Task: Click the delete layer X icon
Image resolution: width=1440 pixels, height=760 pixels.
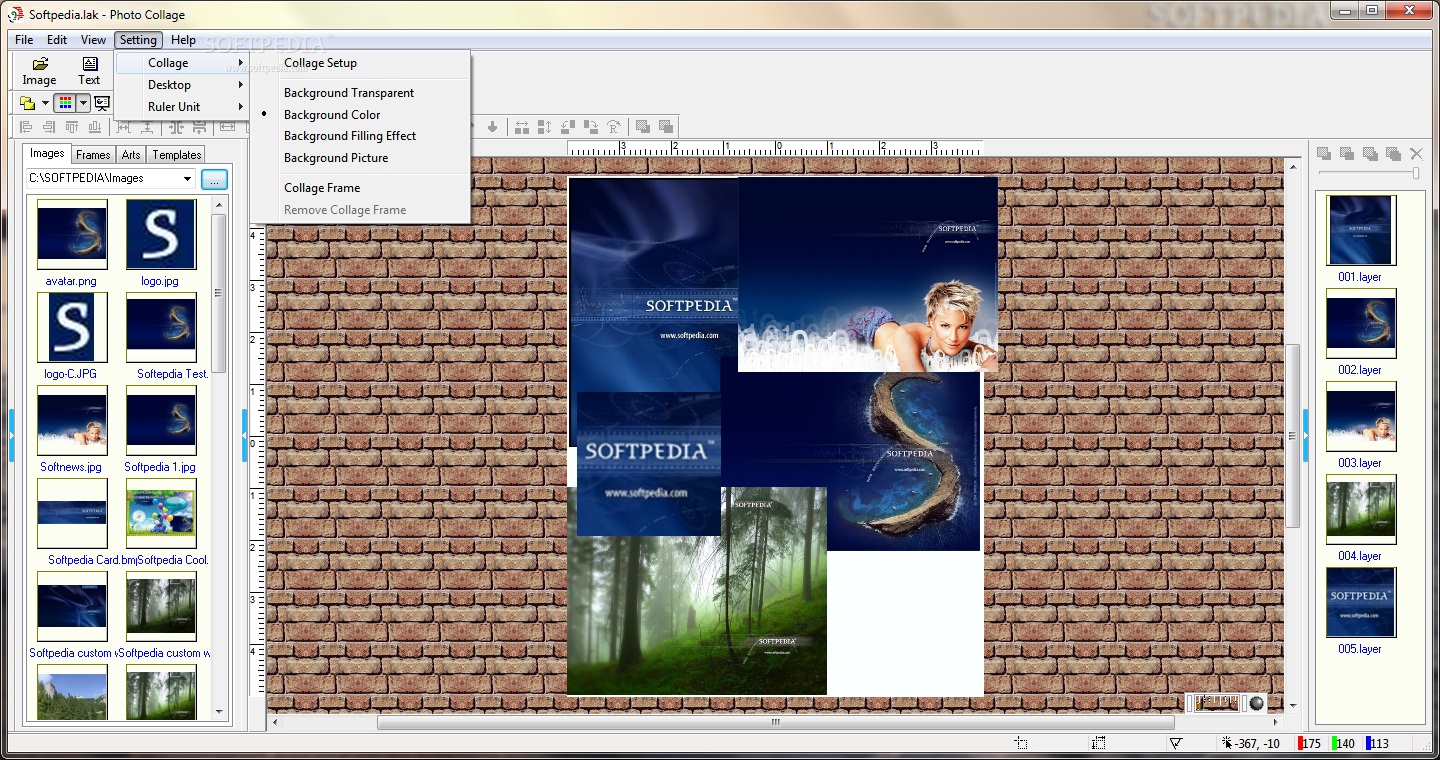Action: 1416,153
